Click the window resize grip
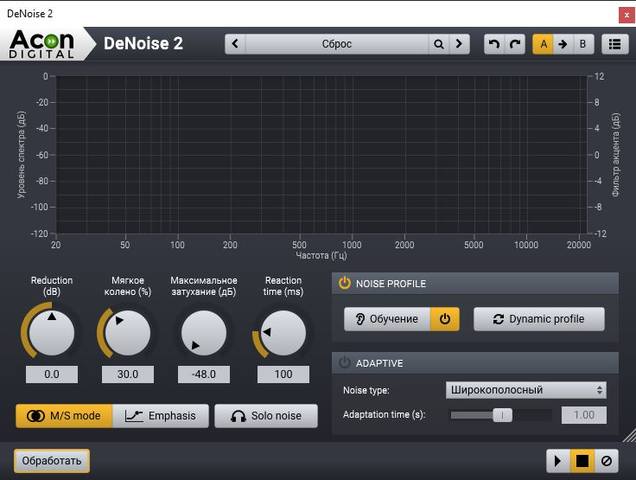Viewport: 636px width, 480px height. [x=630, y=435]
